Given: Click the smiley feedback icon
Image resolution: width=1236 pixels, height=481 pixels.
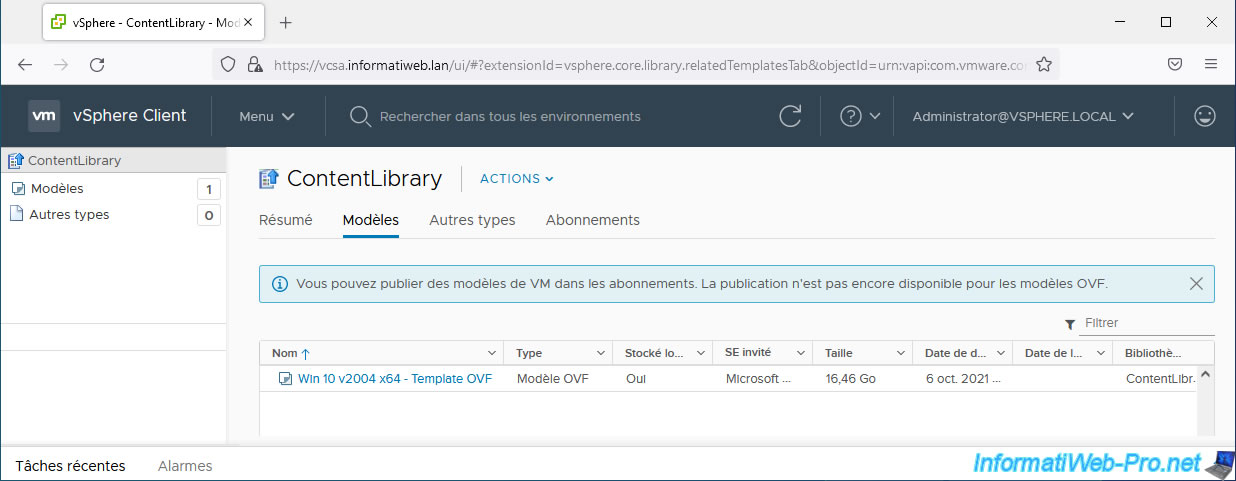Looking at the screenshot, I should click(1204, 116).
